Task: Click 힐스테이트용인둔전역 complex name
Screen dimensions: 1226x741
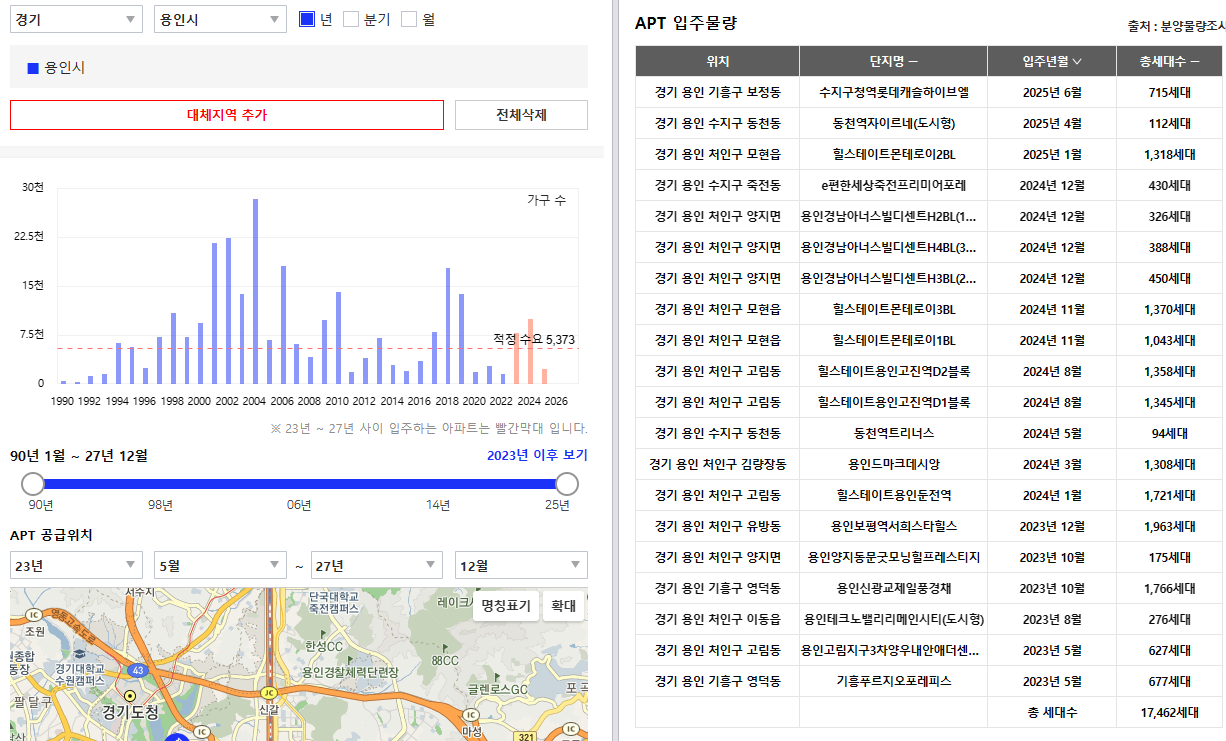Action: [893, 495]
